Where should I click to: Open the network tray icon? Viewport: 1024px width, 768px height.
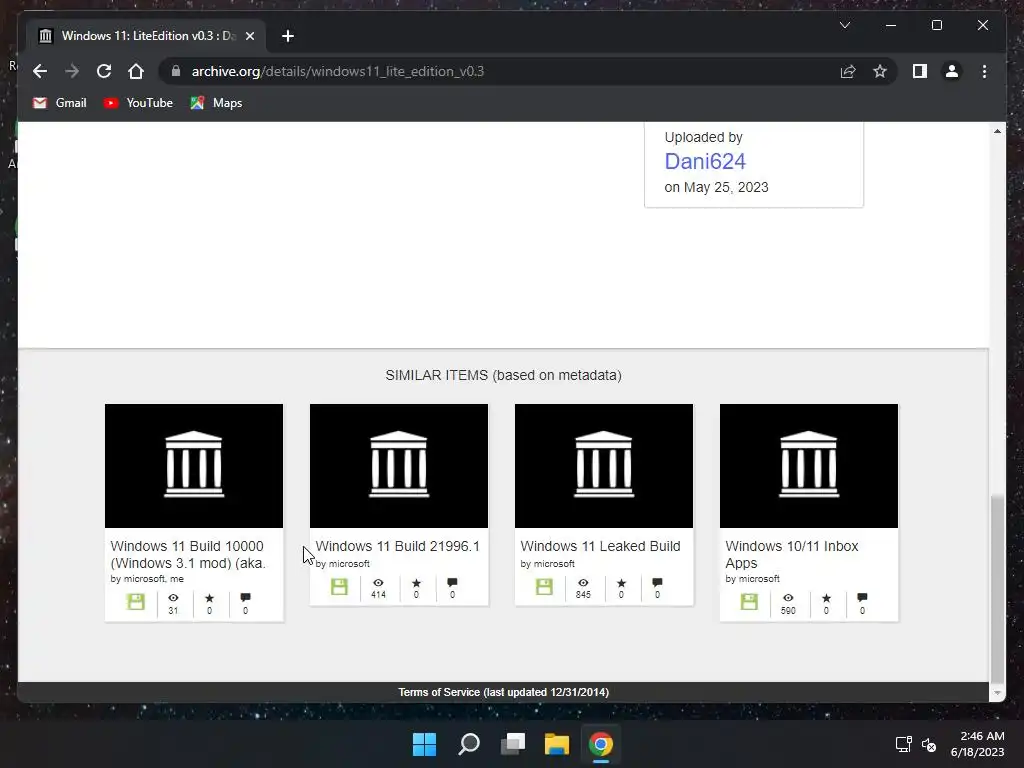click(904, 744)
